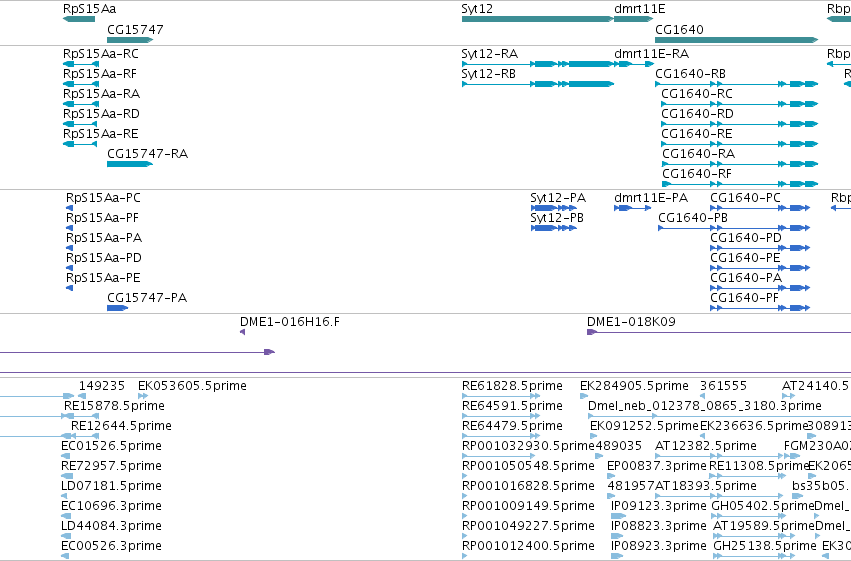
Task: Select the CG15747-RA transcript bar
Action: 130,164
